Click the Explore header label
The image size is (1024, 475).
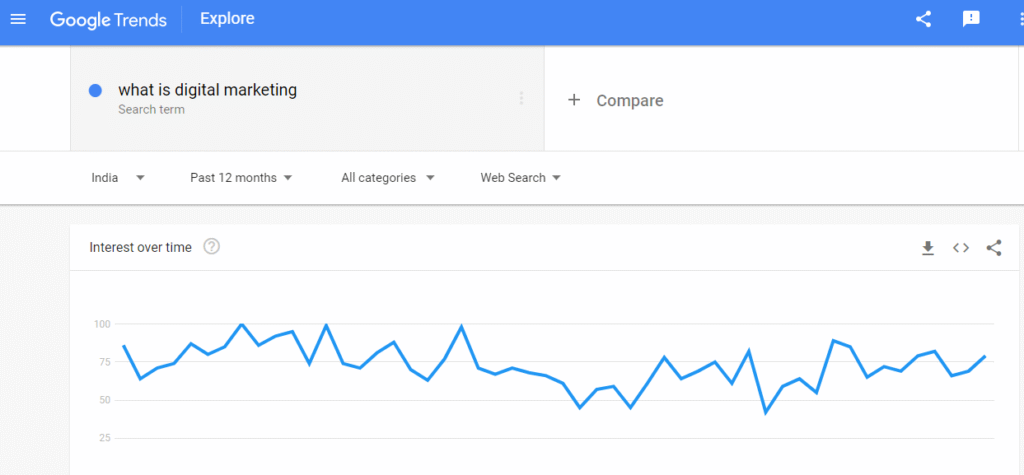pos(227,19)
